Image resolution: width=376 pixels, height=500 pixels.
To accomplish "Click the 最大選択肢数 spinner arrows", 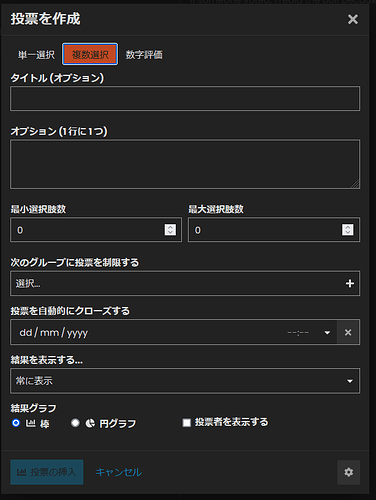I will (x=348, y=230).
